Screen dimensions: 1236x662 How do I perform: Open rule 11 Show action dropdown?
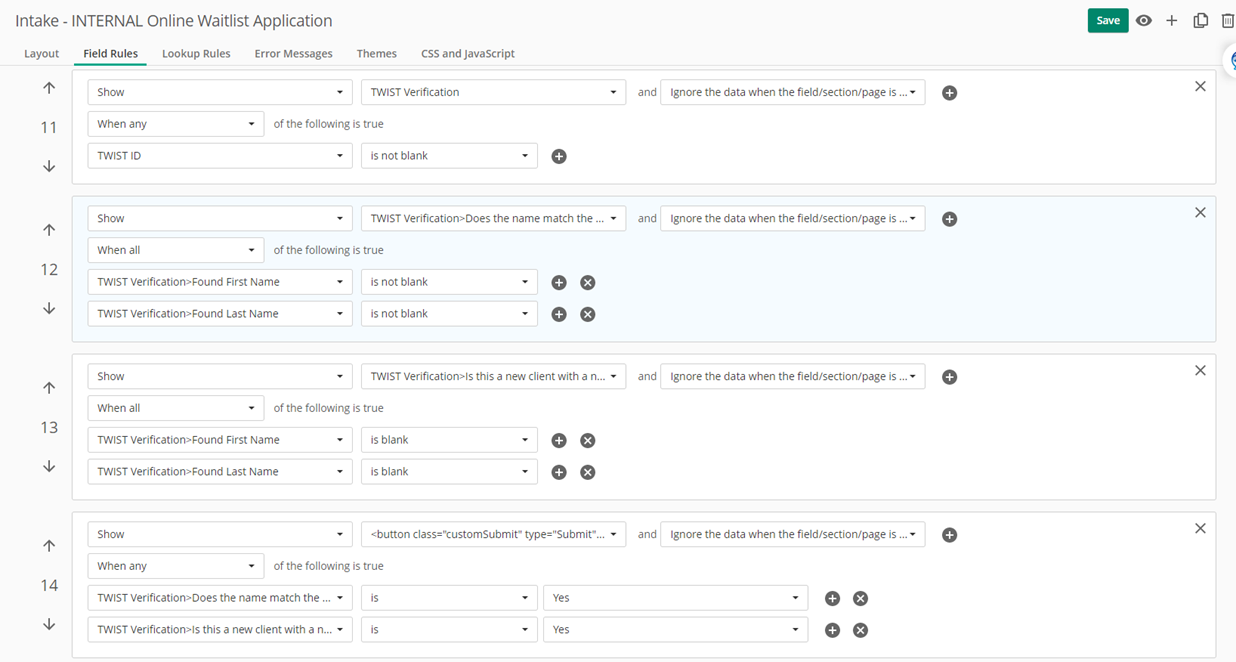pos(220,92)
